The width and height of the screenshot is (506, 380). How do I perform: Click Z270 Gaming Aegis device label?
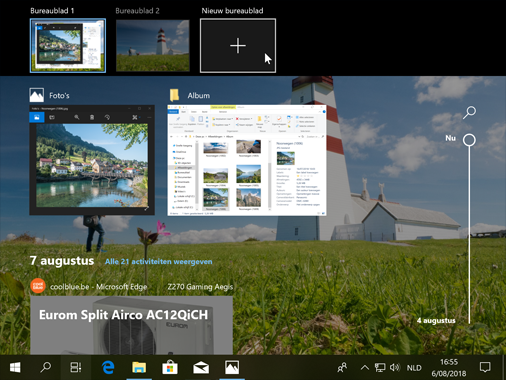(x=200, y=287)
